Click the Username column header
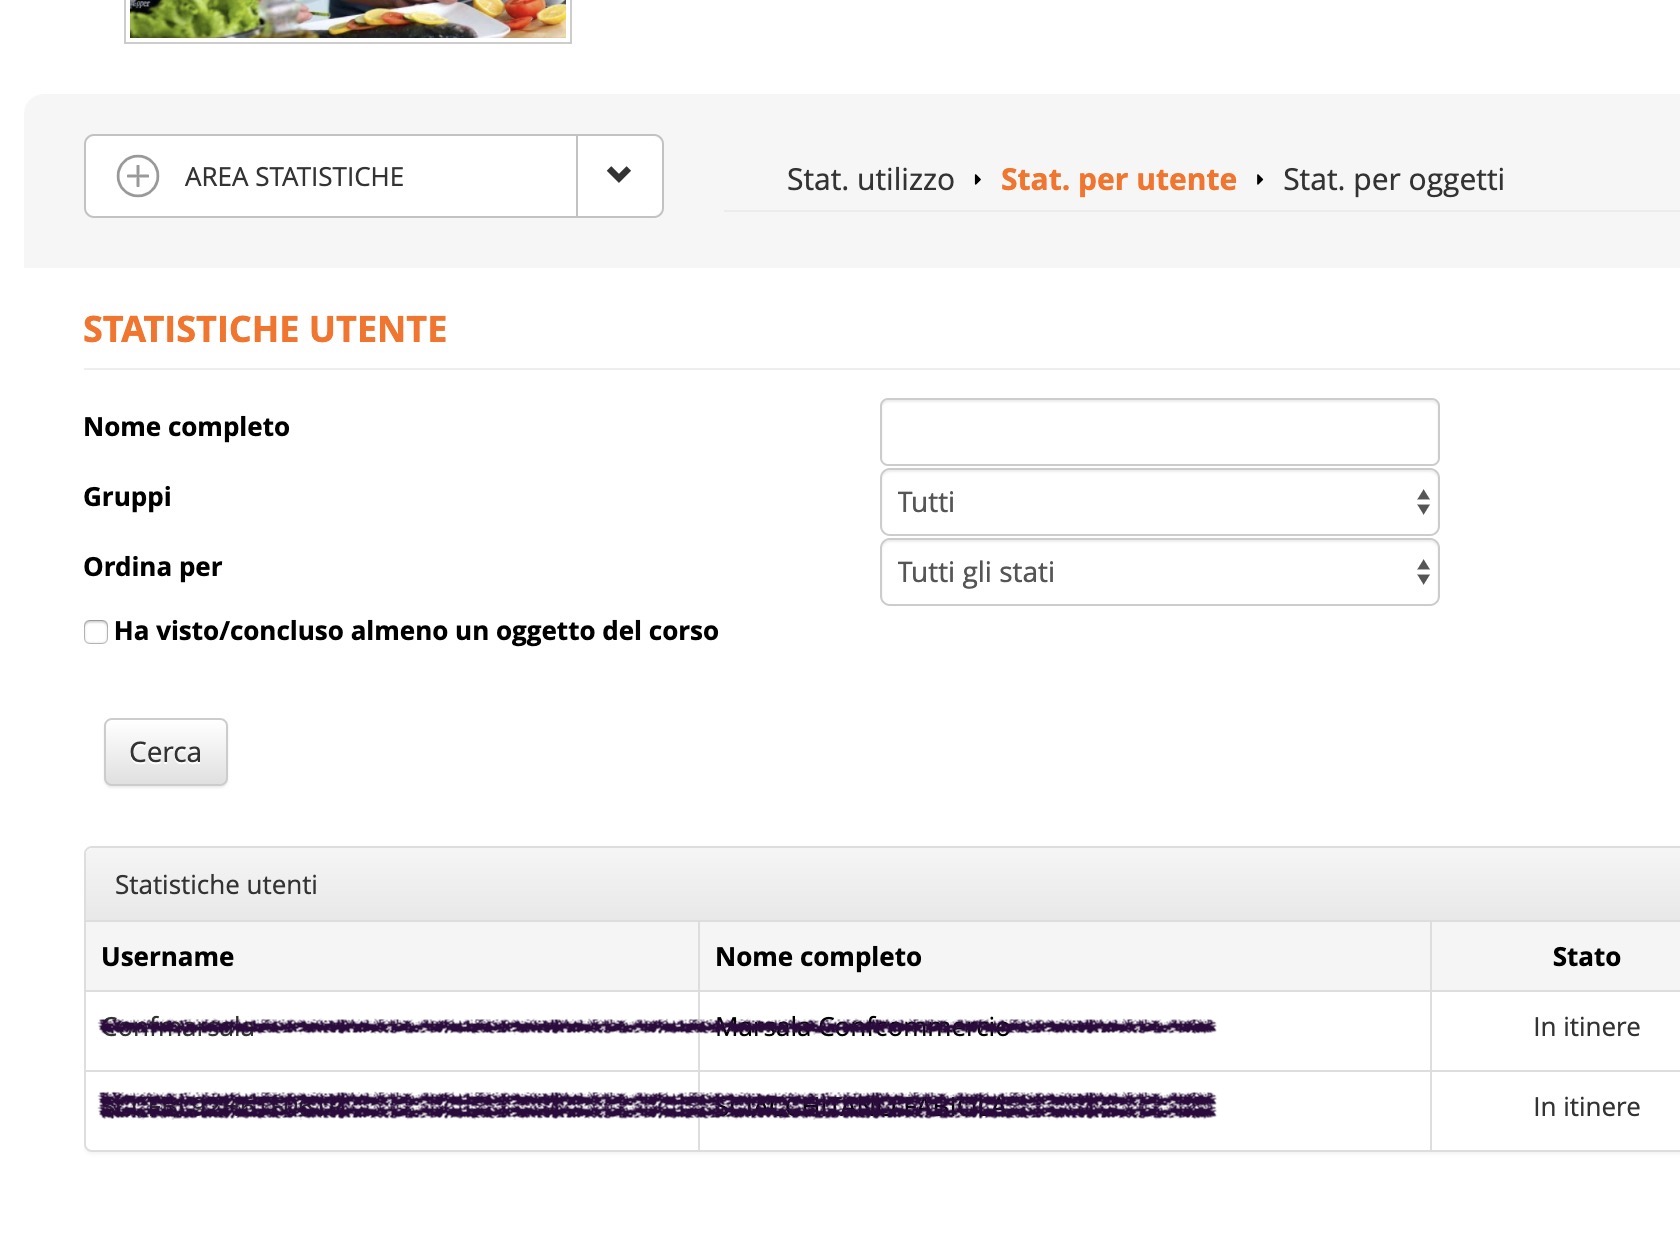1680x1246 pixels. (x=168, y=957)
